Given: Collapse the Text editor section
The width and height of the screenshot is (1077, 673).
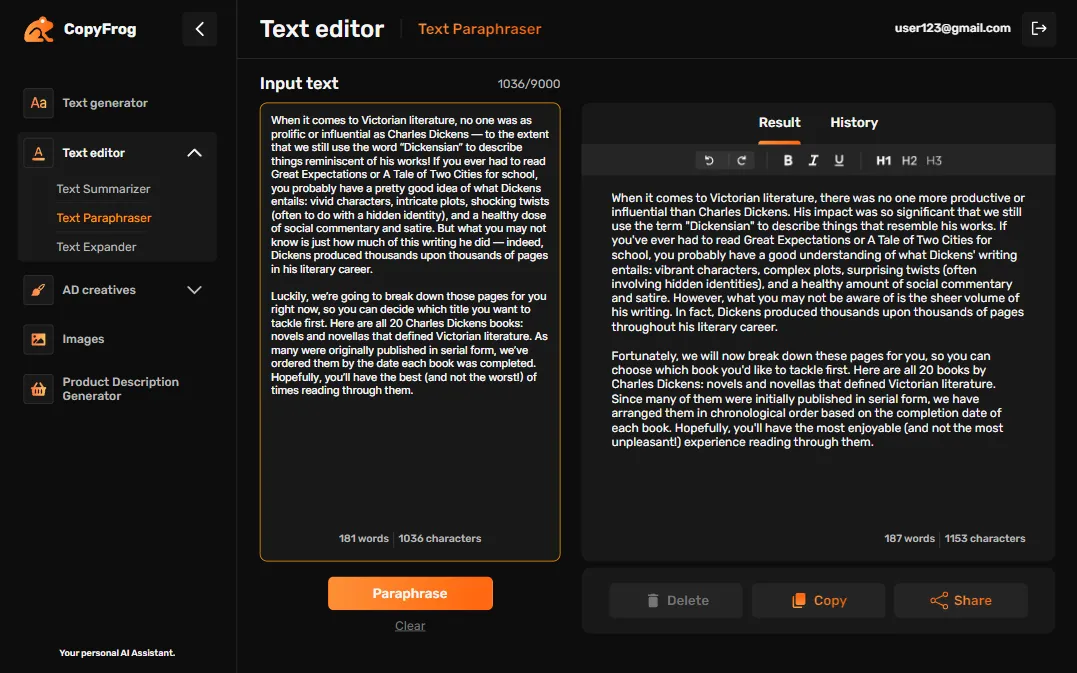Looking at the screenshot, I should click(x=194, y=152).
